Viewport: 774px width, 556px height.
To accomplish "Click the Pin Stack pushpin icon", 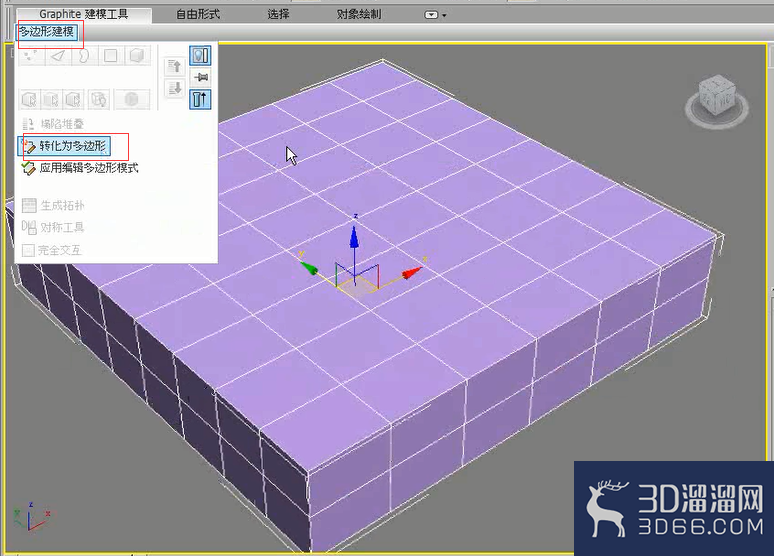I will 200,77.
